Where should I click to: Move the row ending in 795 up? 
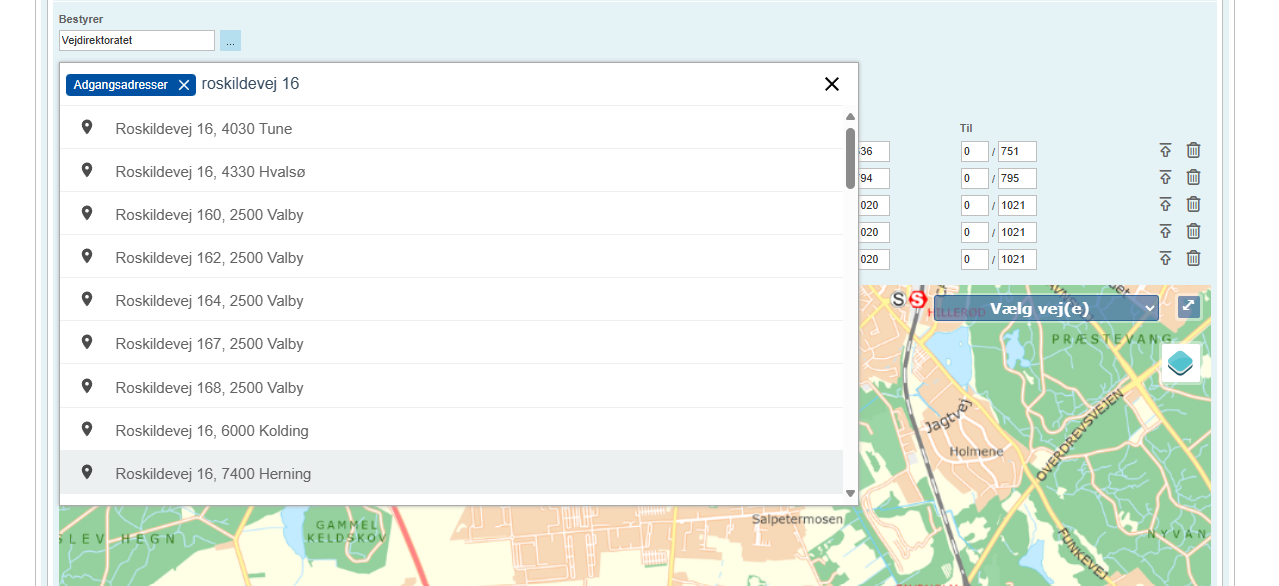[x=1165, y=178]
